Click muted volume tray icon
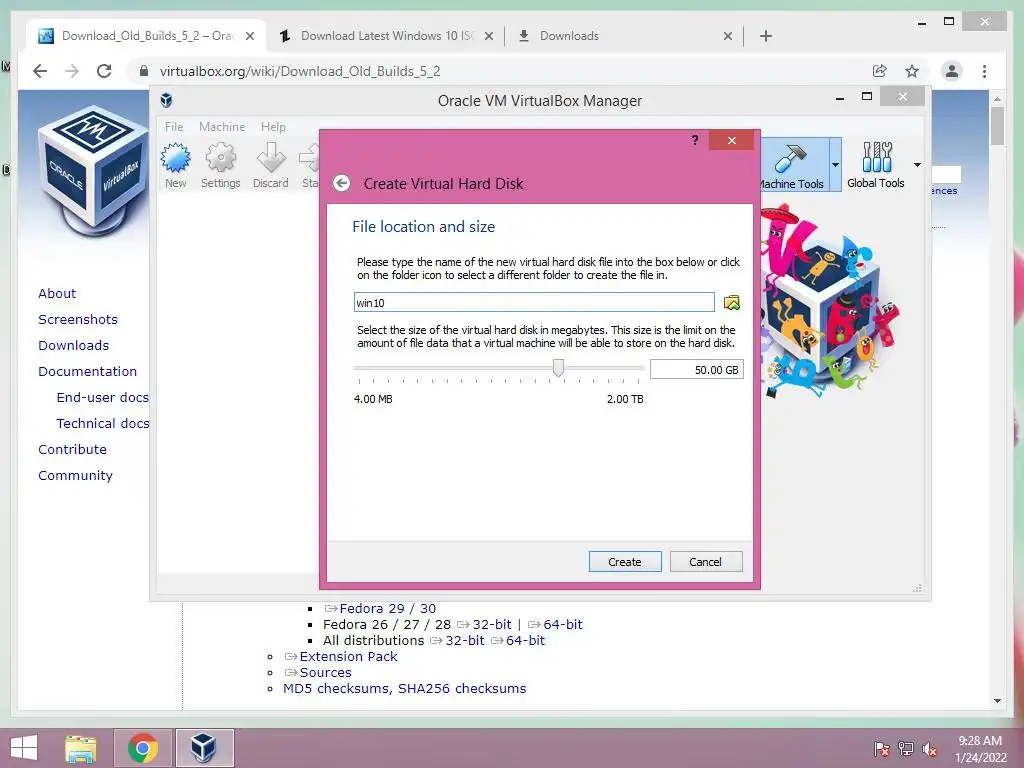This screenshot has width=1024, height=768. pyautogui.click(x=929, y=749)
